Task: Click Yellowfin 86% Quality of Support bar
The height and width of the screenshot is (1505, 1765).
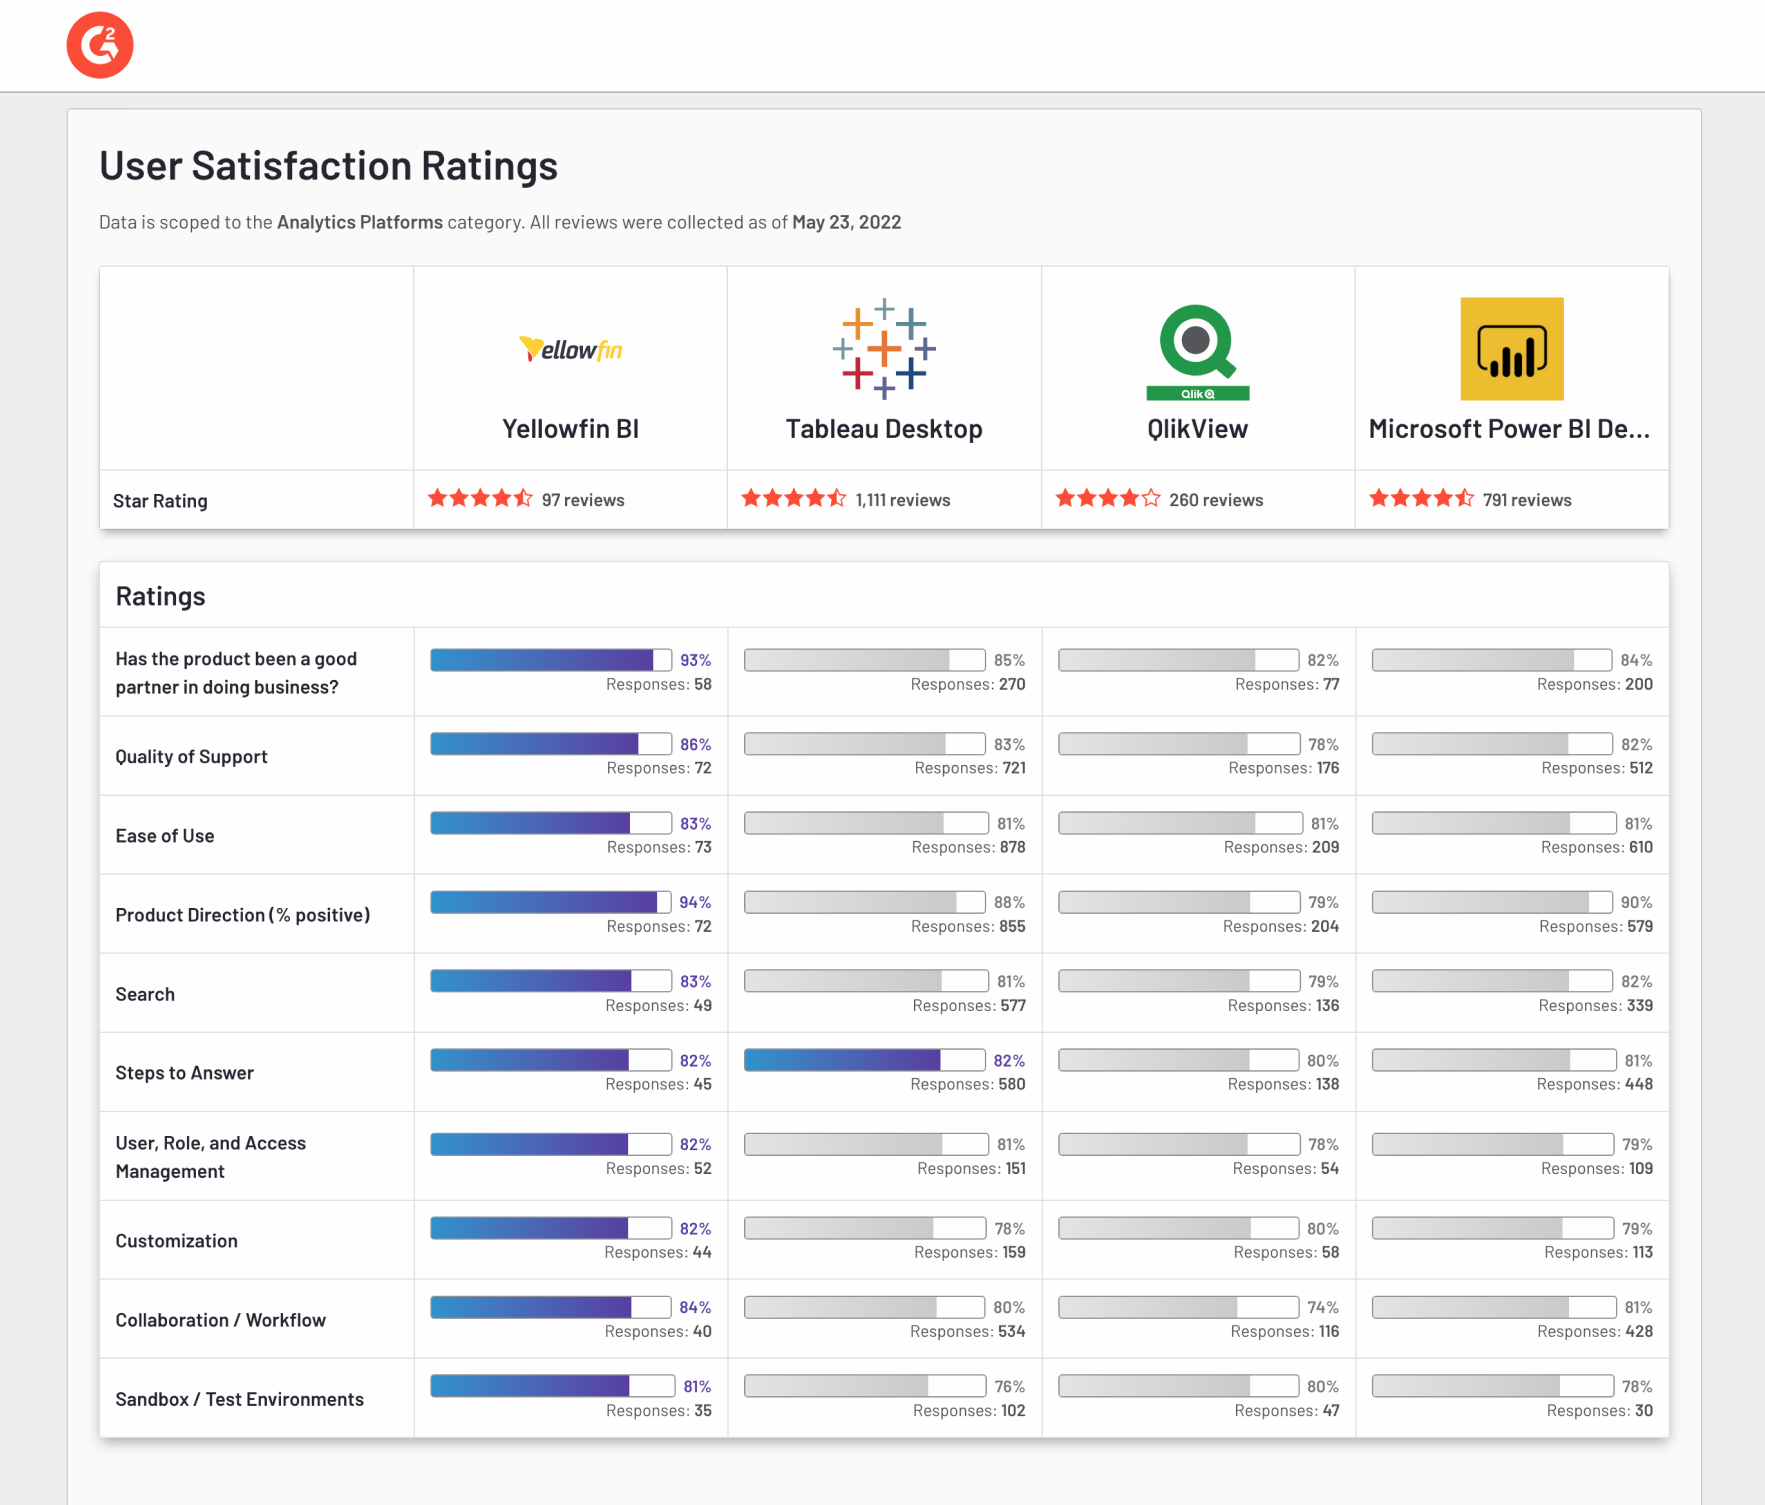Action: (551, 744)
